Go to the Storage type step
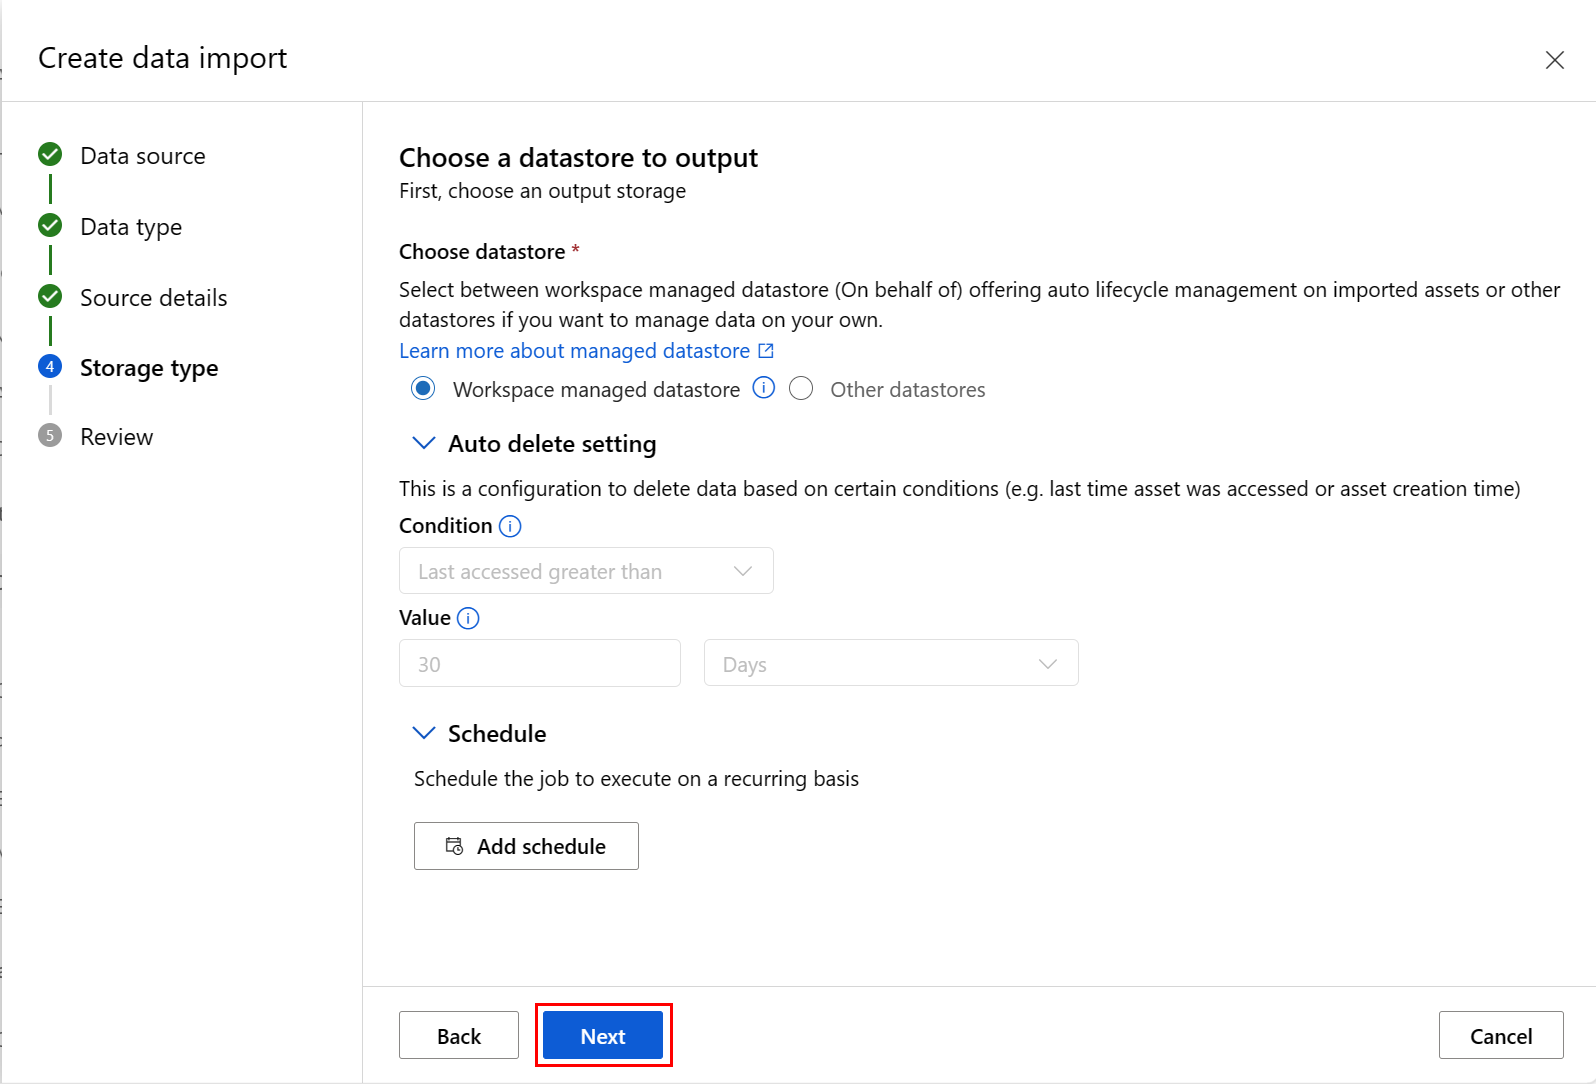Image resolution: width=1596 pixels, height=1084 pixels. pyautogui.click(x=149, y=368)
